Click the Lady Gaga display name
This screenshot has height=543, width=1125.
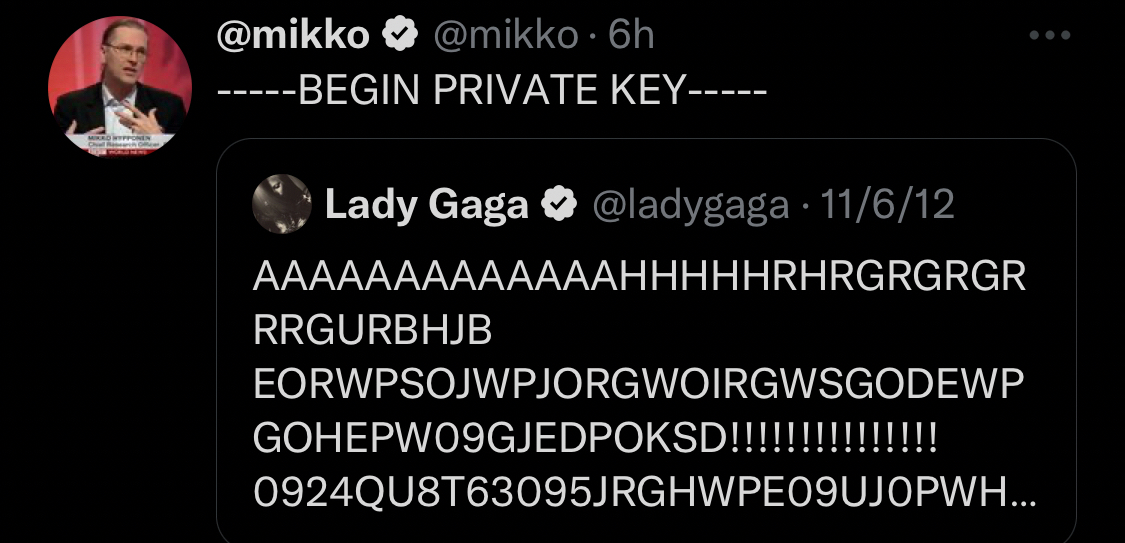pyautogui.click(x=427, y=205)
